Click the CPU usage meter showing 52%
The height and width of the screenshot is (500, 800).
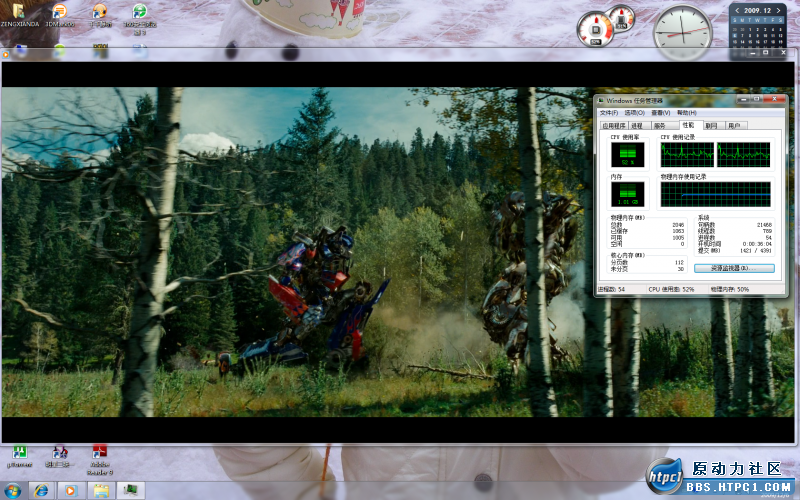(628, 155)
